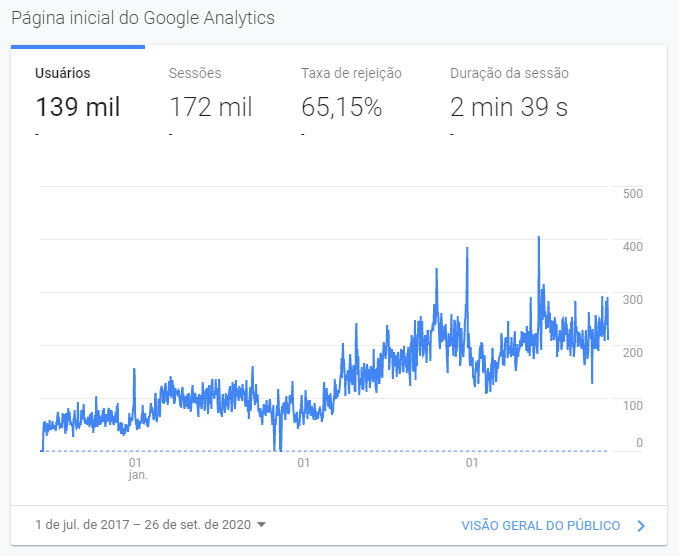Click the "01 jan." x-axis label

pos(138,469)
